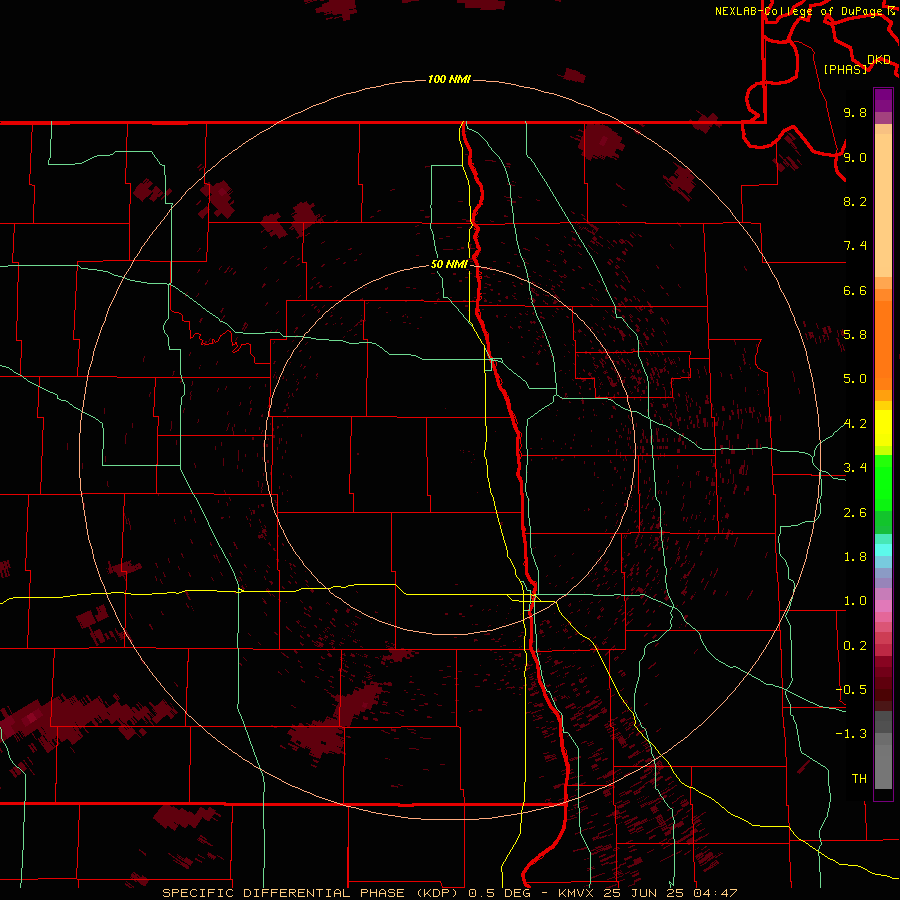Image resolution: width=900 pixels, height=900 pixels.
Task: Click the 8.2 scale value
Action: tap(855, 201)
